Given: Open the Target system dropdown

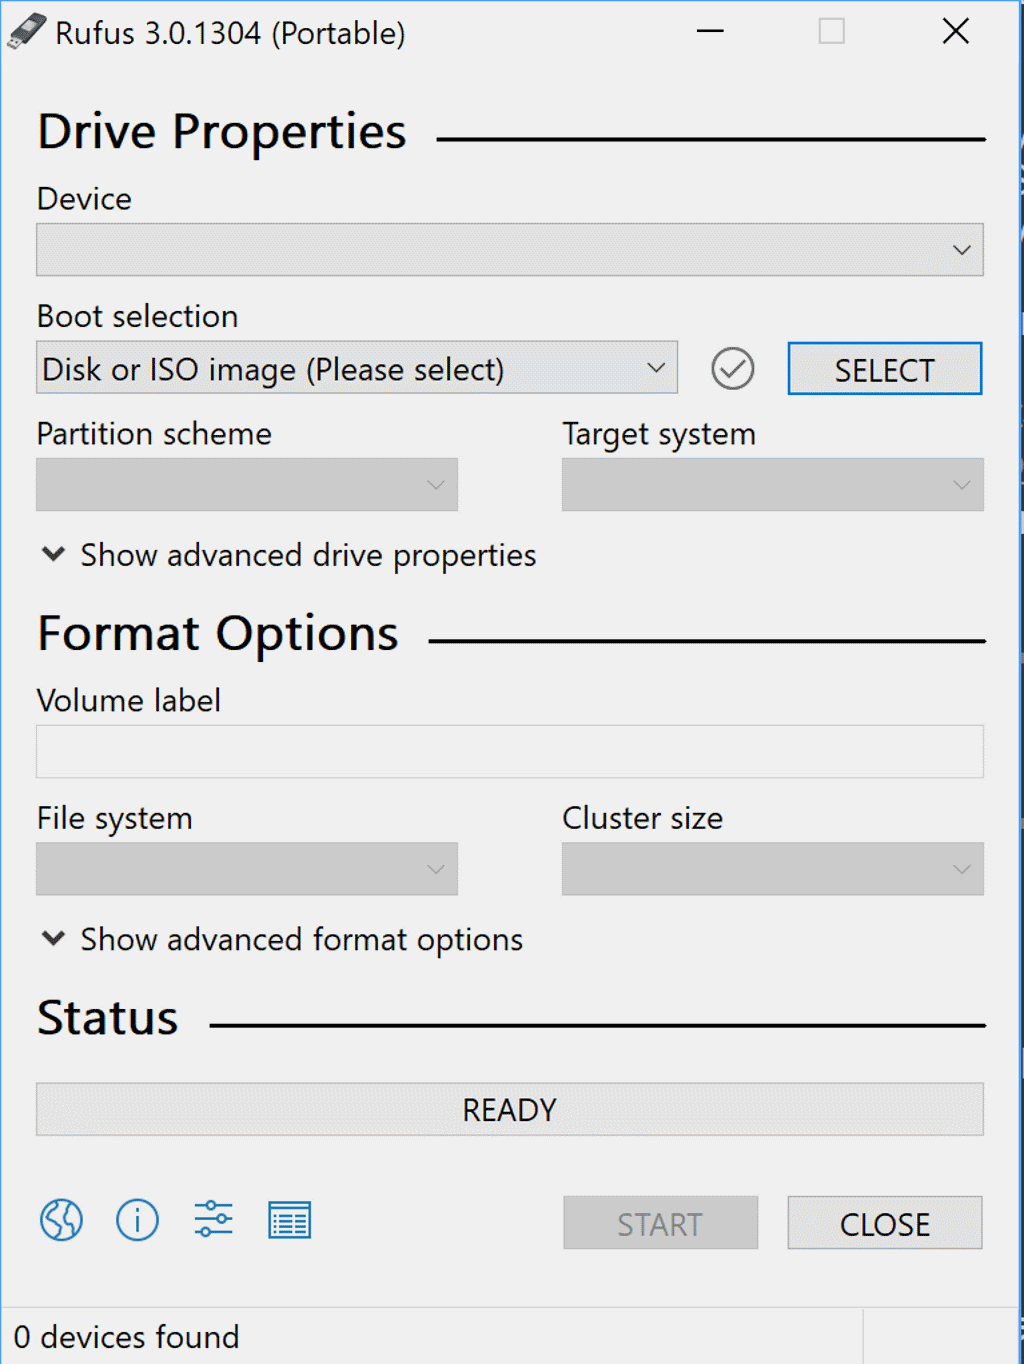Looking at the screenshot, I should [773, 485].
